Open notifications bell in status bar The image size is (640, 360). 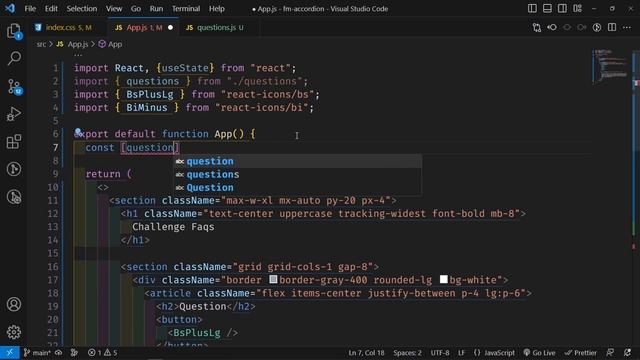click(x=627, y=353)
